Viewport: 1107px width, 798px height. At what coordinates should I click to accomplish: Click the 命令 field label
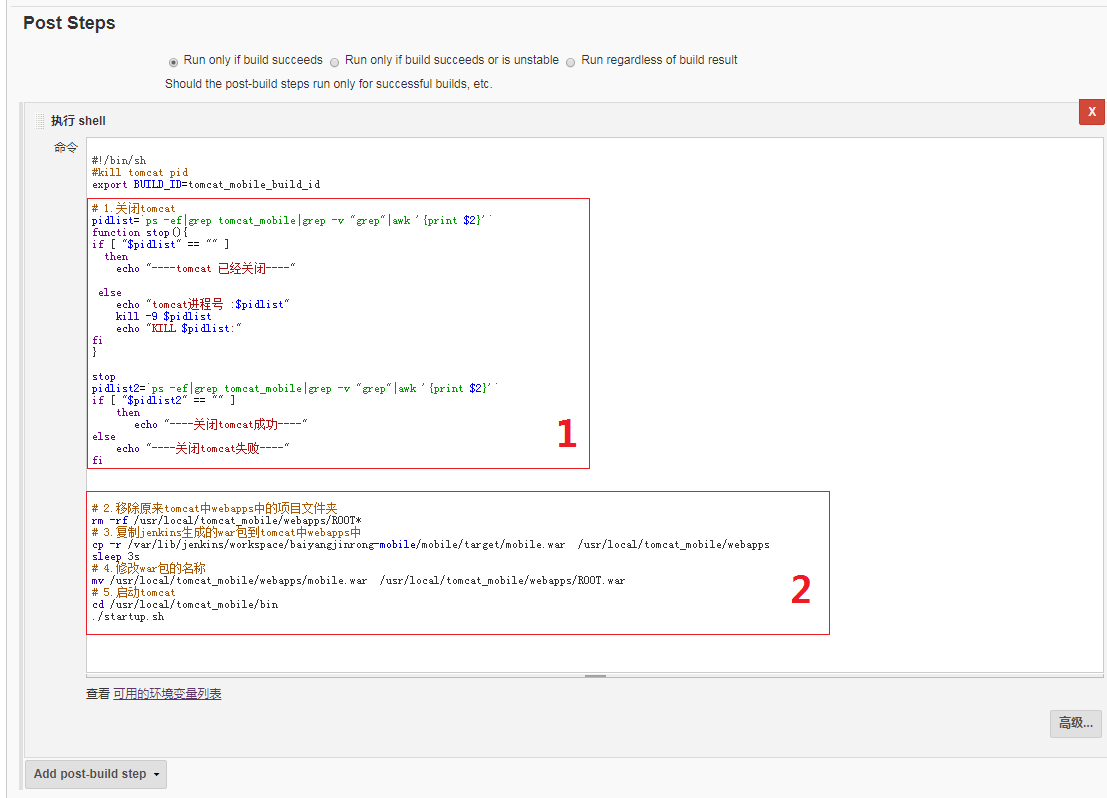[66, 148]
